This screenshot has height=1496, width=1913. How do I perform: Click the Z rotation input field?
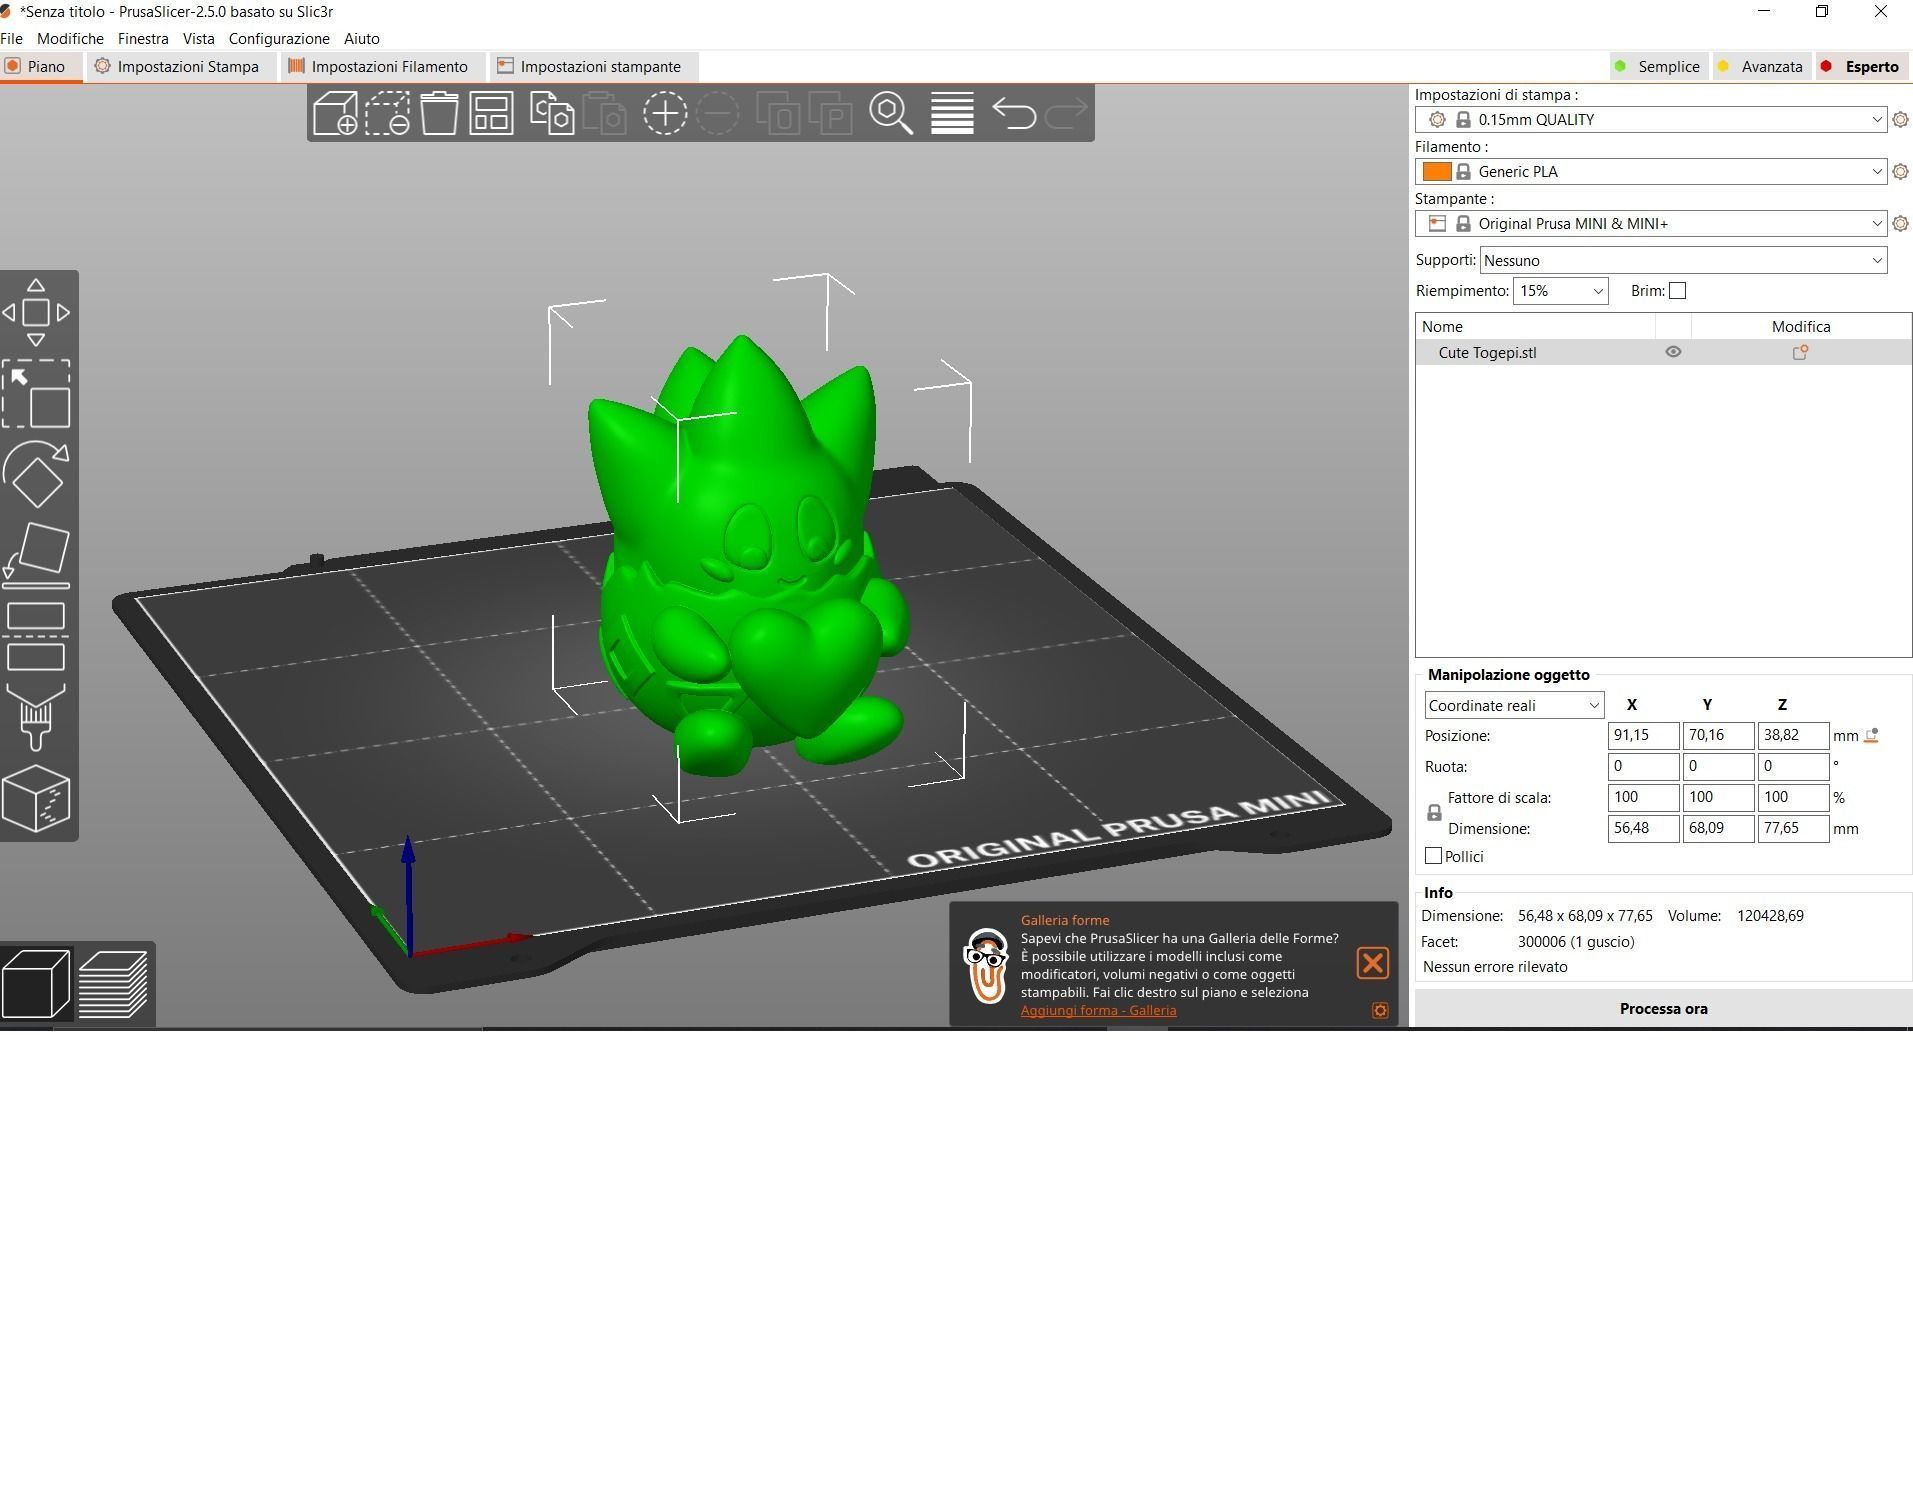coord(1793,766)
